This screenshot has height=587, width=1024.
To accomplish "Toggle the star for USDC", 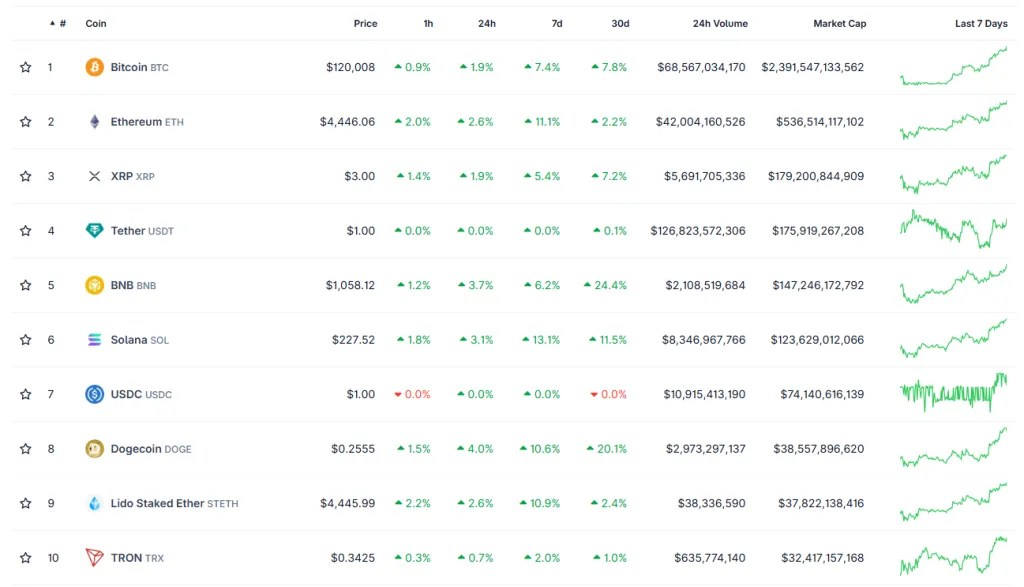I will pyautogui.click(x=25, y=394).
